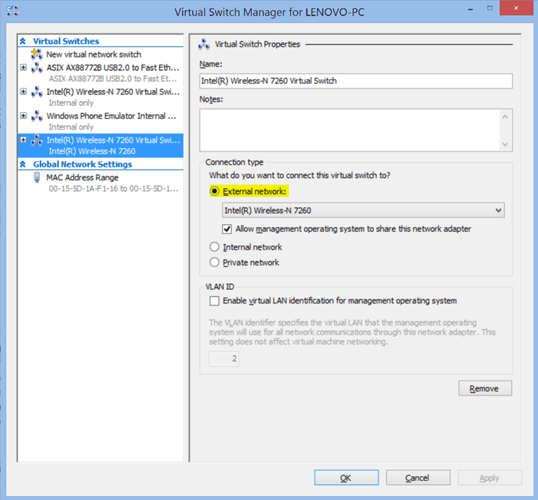
Task: Uncheck Allow management operating system sharing
Action: pyautogui.click(x=227, y=229)
